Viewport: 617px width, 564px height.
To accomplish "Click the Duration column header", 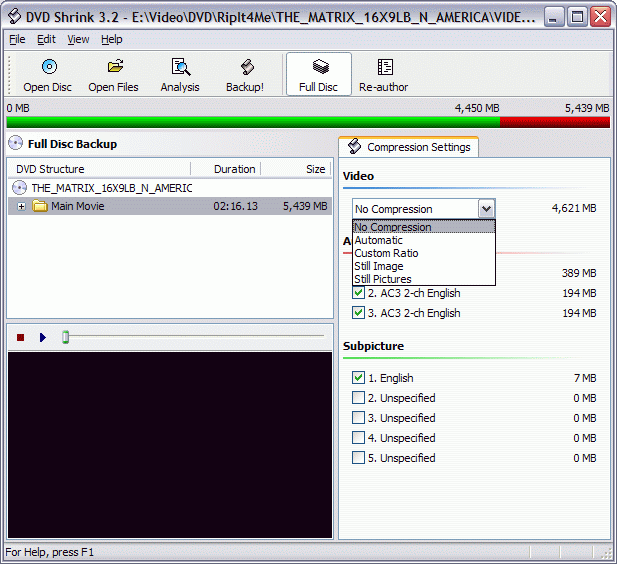I will 234,169.
